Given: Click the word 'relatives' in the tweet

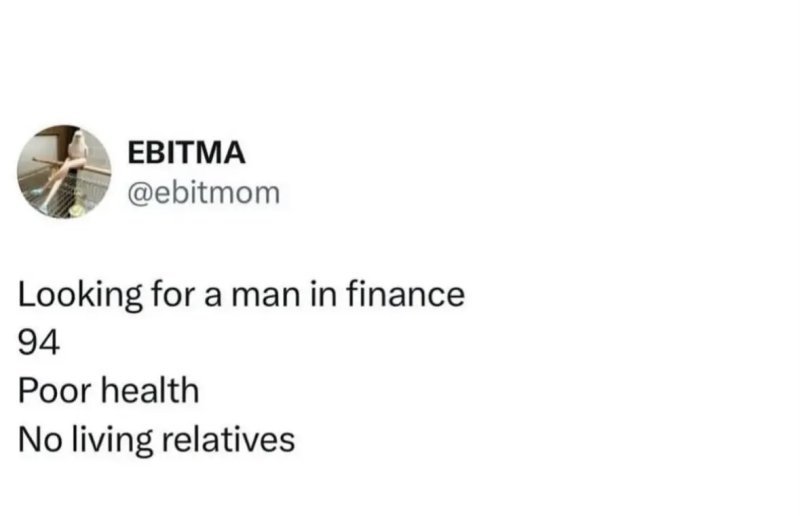Looking at the screenshot, I should [x=228, y=439].
